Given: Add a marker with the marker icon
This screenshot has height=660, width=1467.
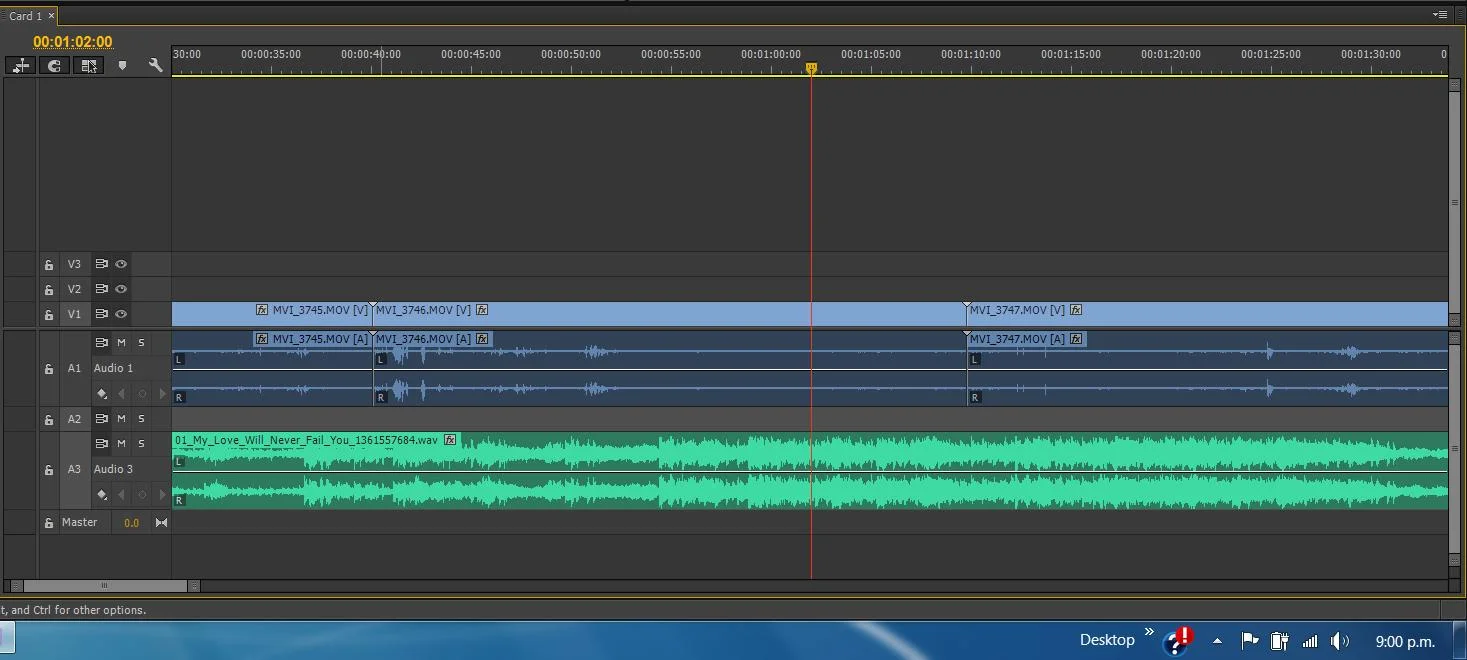Looking at the screenshot, I should (x=122, y=65).
